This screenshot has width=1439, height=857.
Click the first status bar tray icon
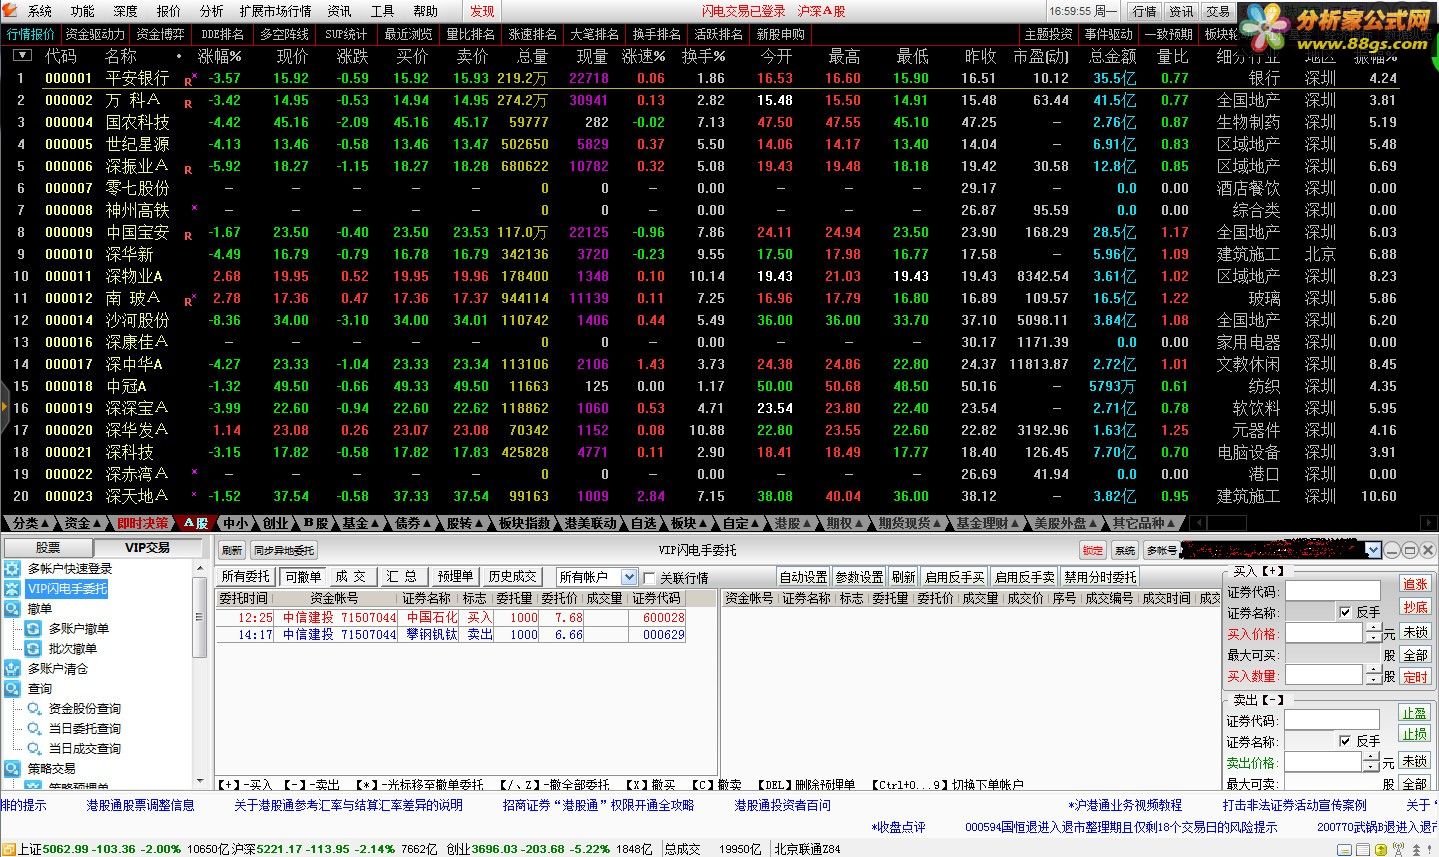point(1345,849)
